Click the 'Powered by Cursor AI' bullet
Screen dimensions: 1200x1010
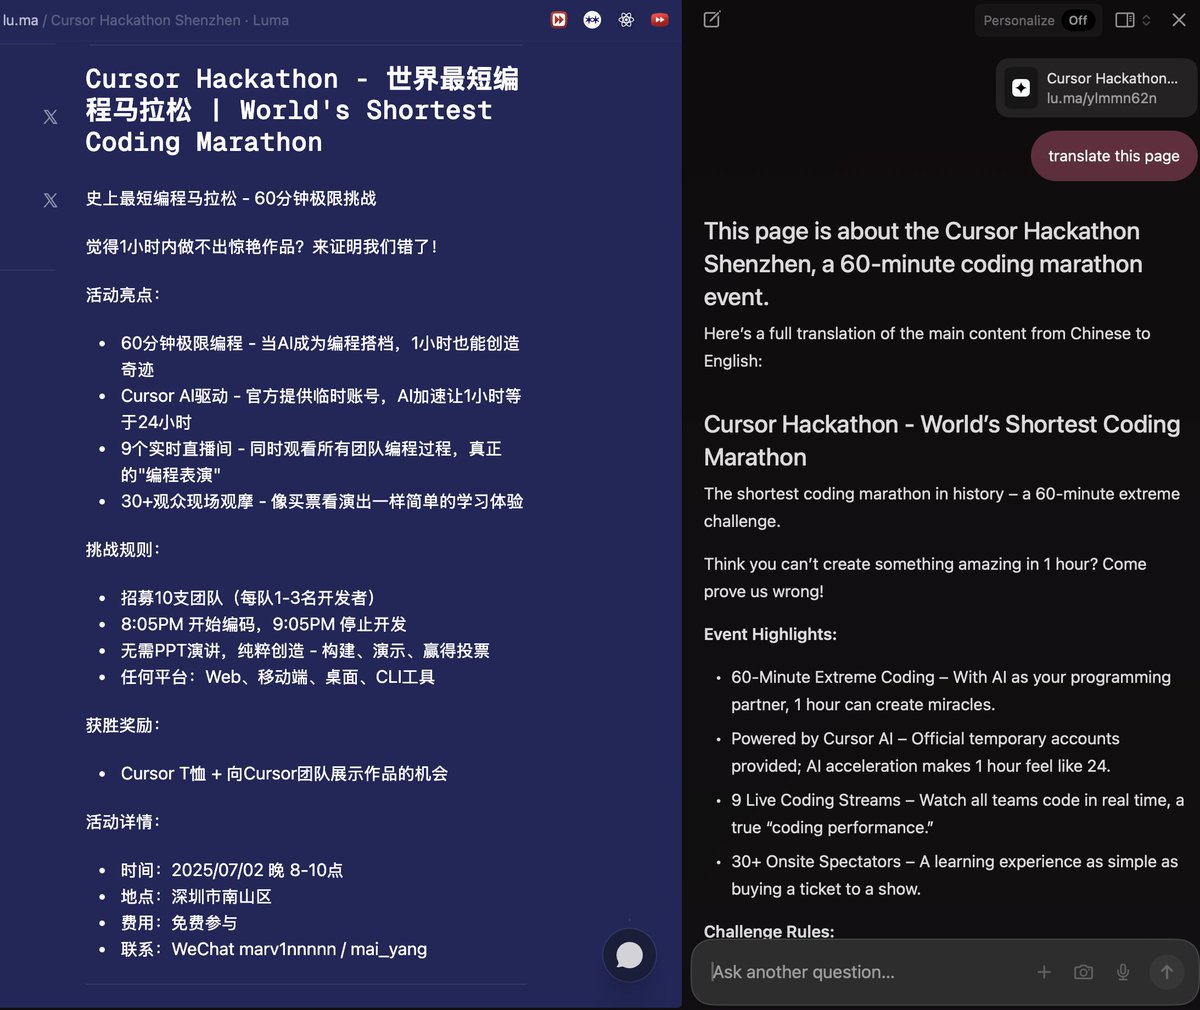tap(925, 752)
